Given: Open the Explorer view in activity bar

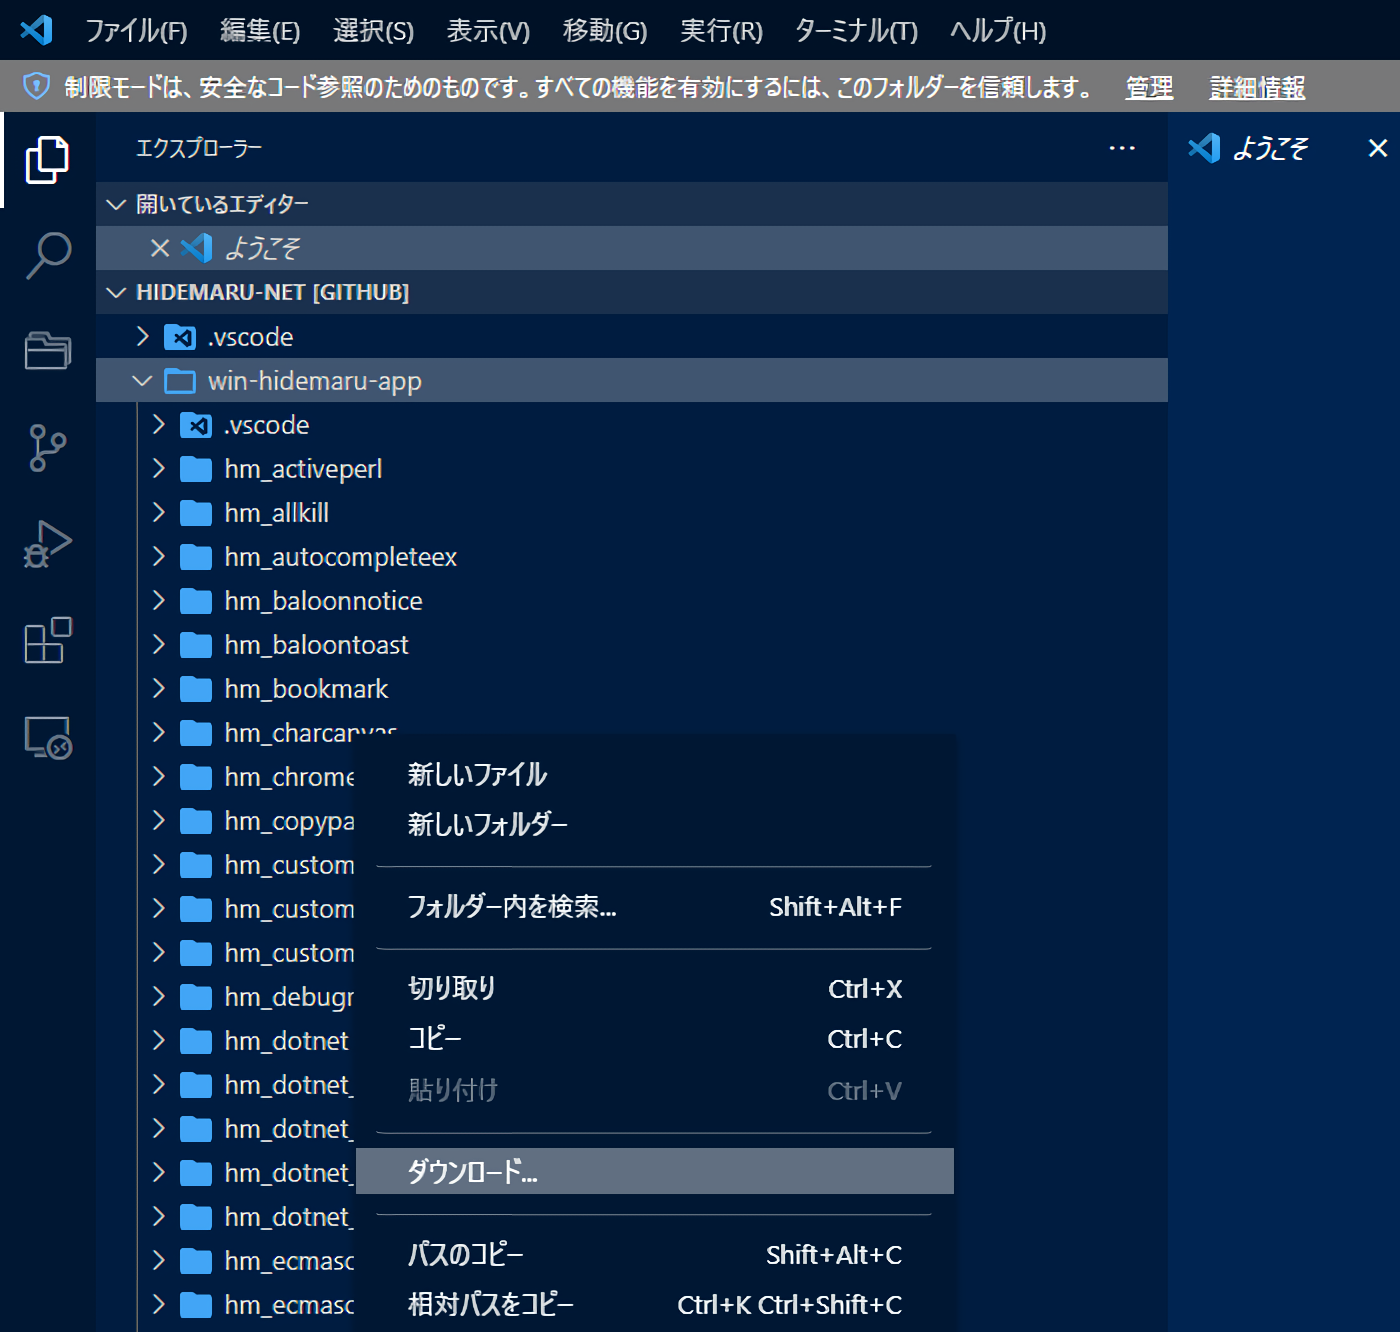Looking at the screenshot, I should 47,160.
